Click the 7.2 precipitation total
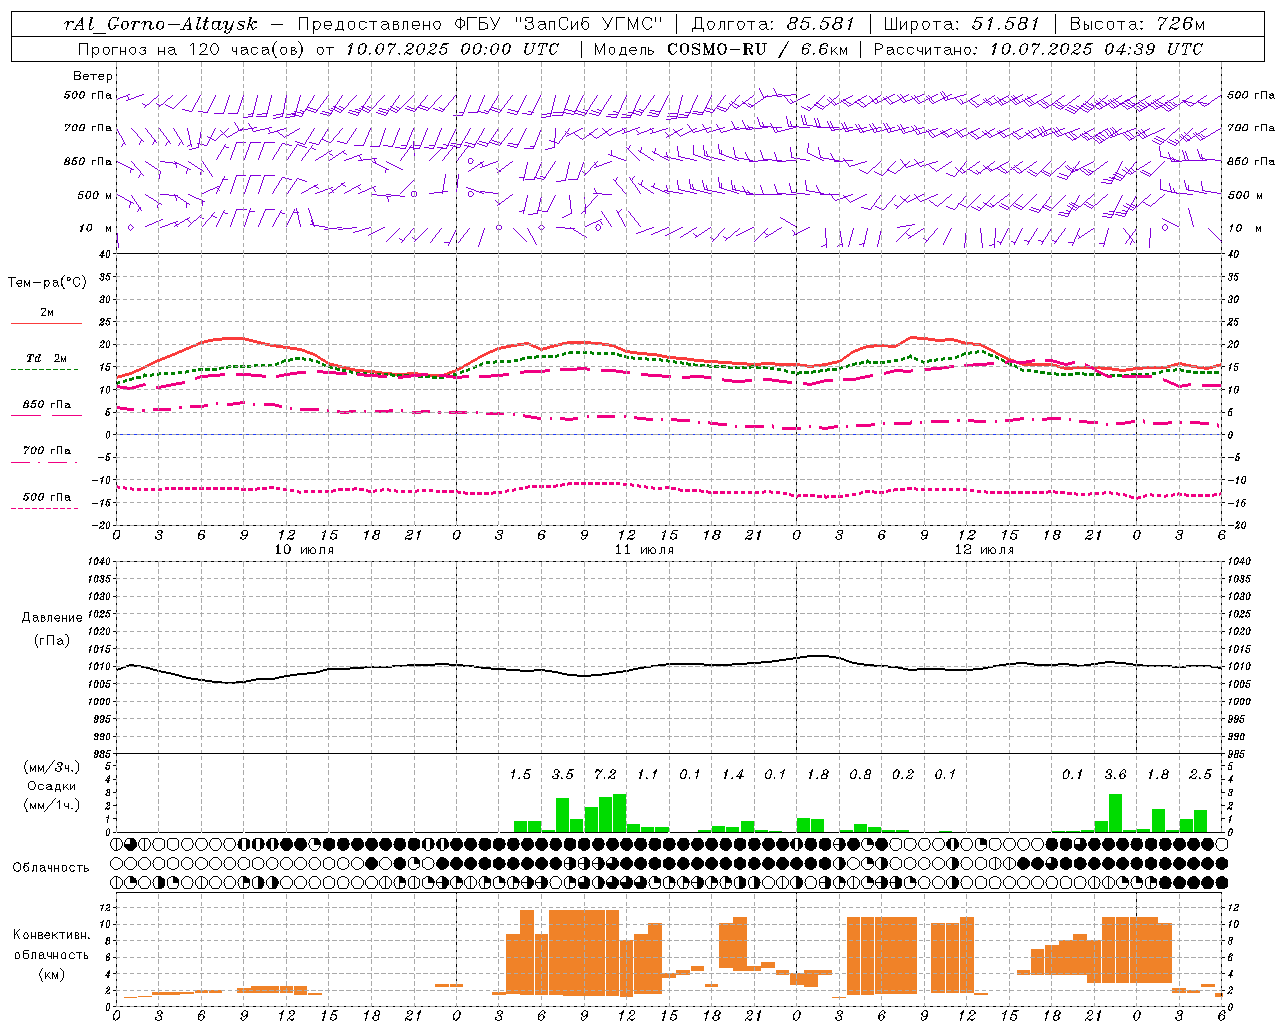 tap(605, 775)
